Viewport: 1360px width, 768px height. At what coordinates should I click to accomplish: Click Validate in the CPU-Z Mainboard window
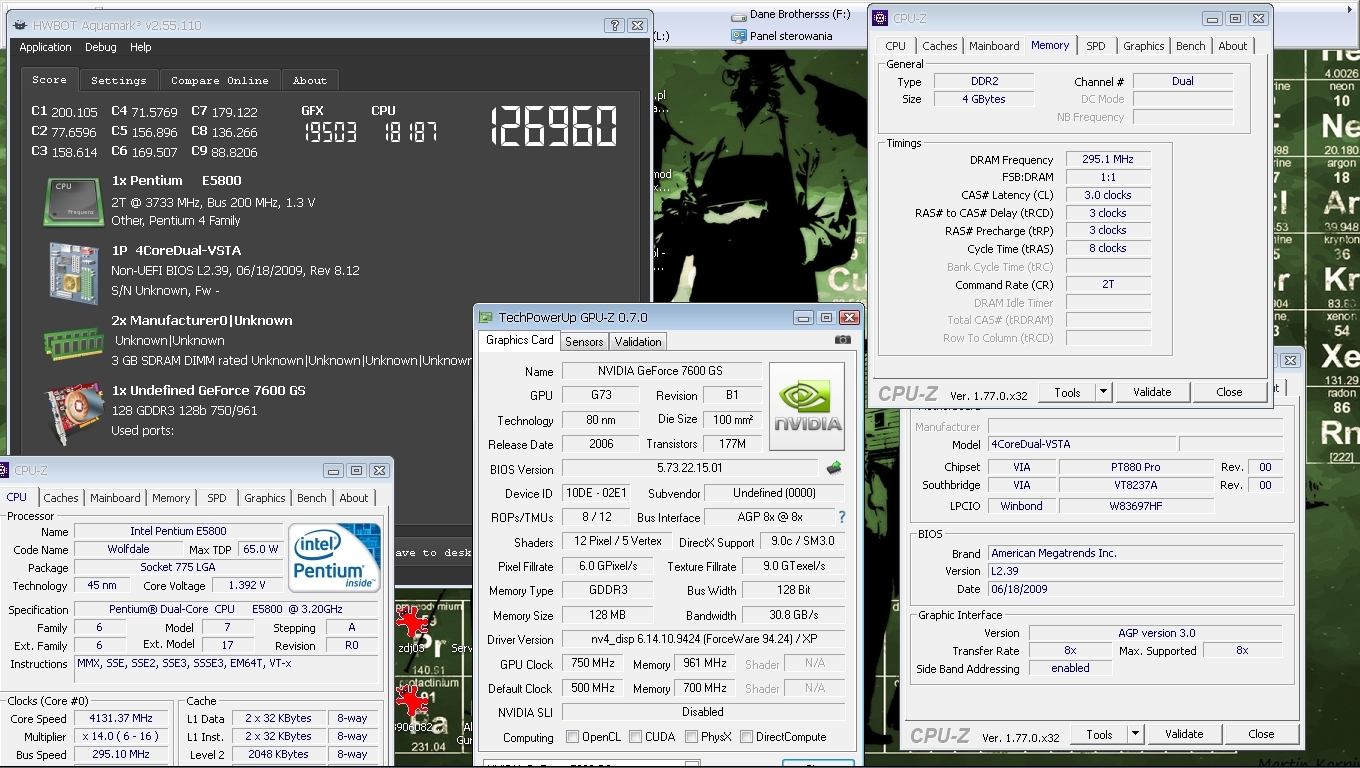pos(1183,734)
